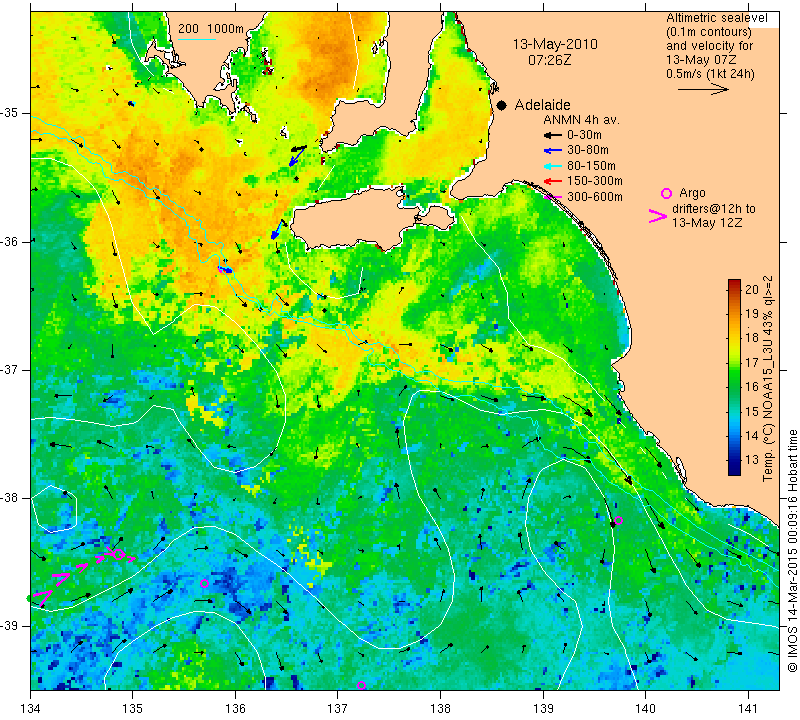Click the 17 label on the color scale

(752, 362)
